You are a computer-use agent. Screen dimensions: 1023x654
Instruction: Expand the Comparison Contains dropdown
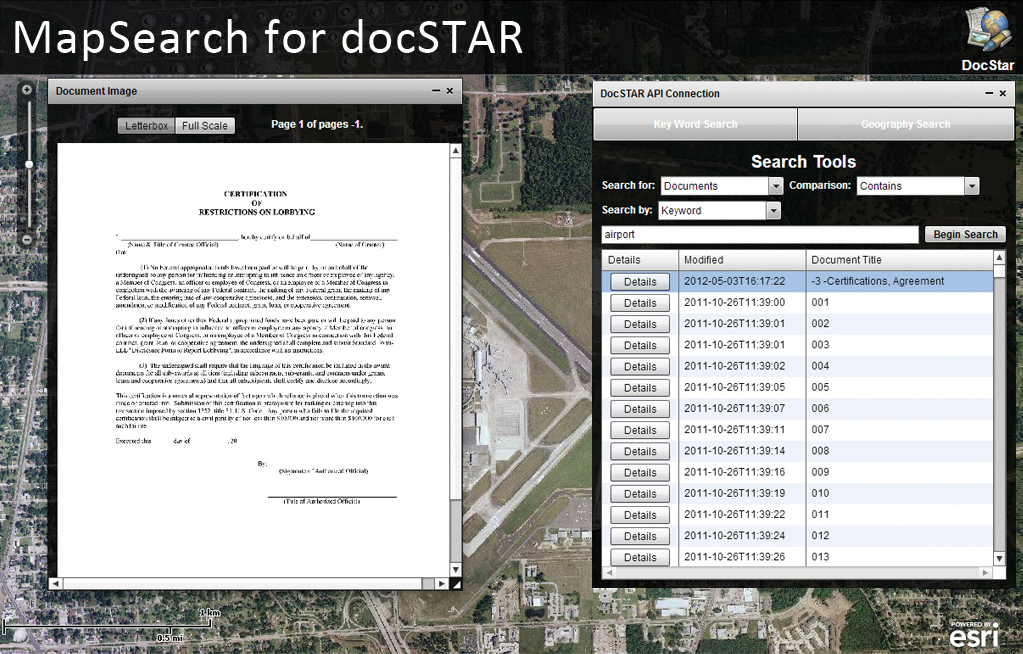coord(971,186)
